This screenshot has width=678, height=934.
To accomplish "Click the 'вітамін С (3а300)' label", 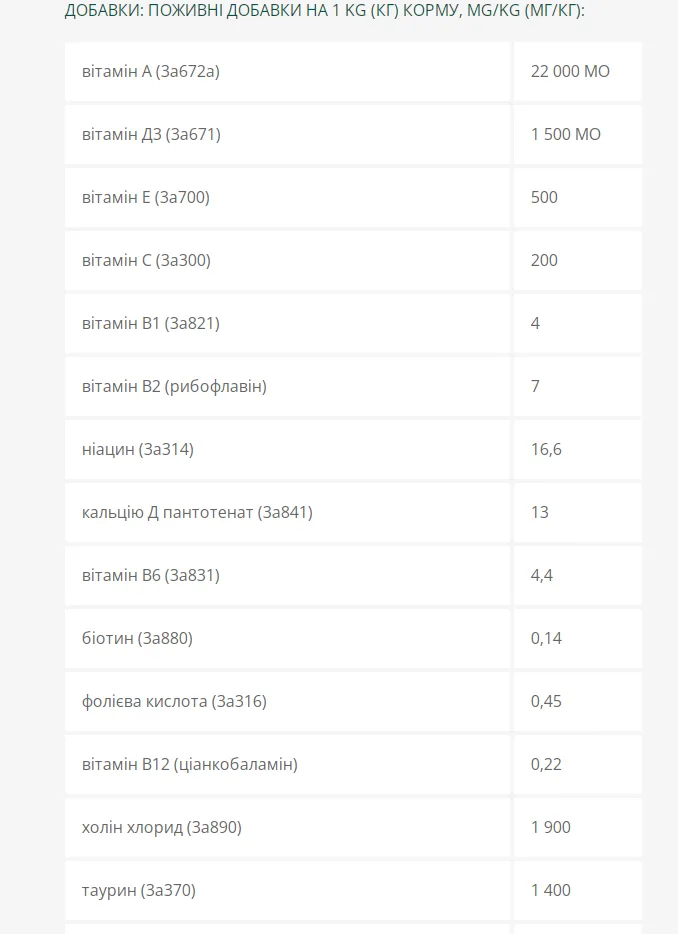I will tap(147, 261).
